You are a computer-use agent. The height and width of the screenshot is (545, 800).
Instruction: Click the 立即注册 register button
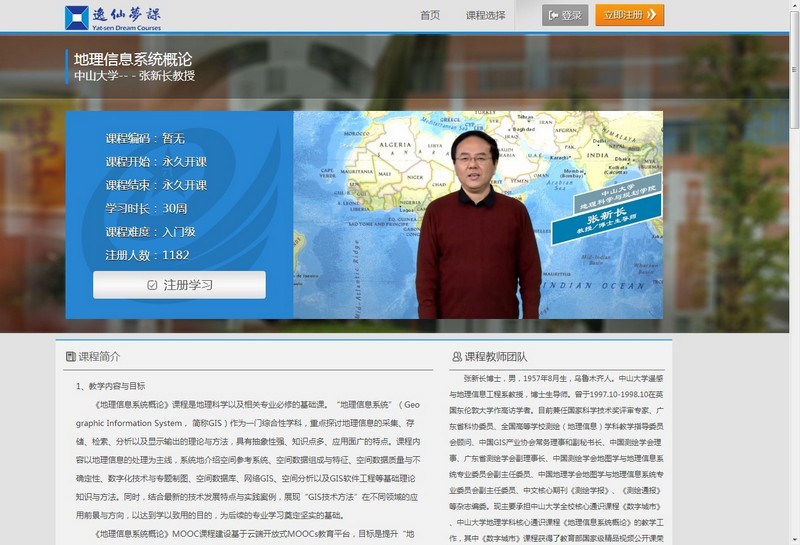click(630, 15)
